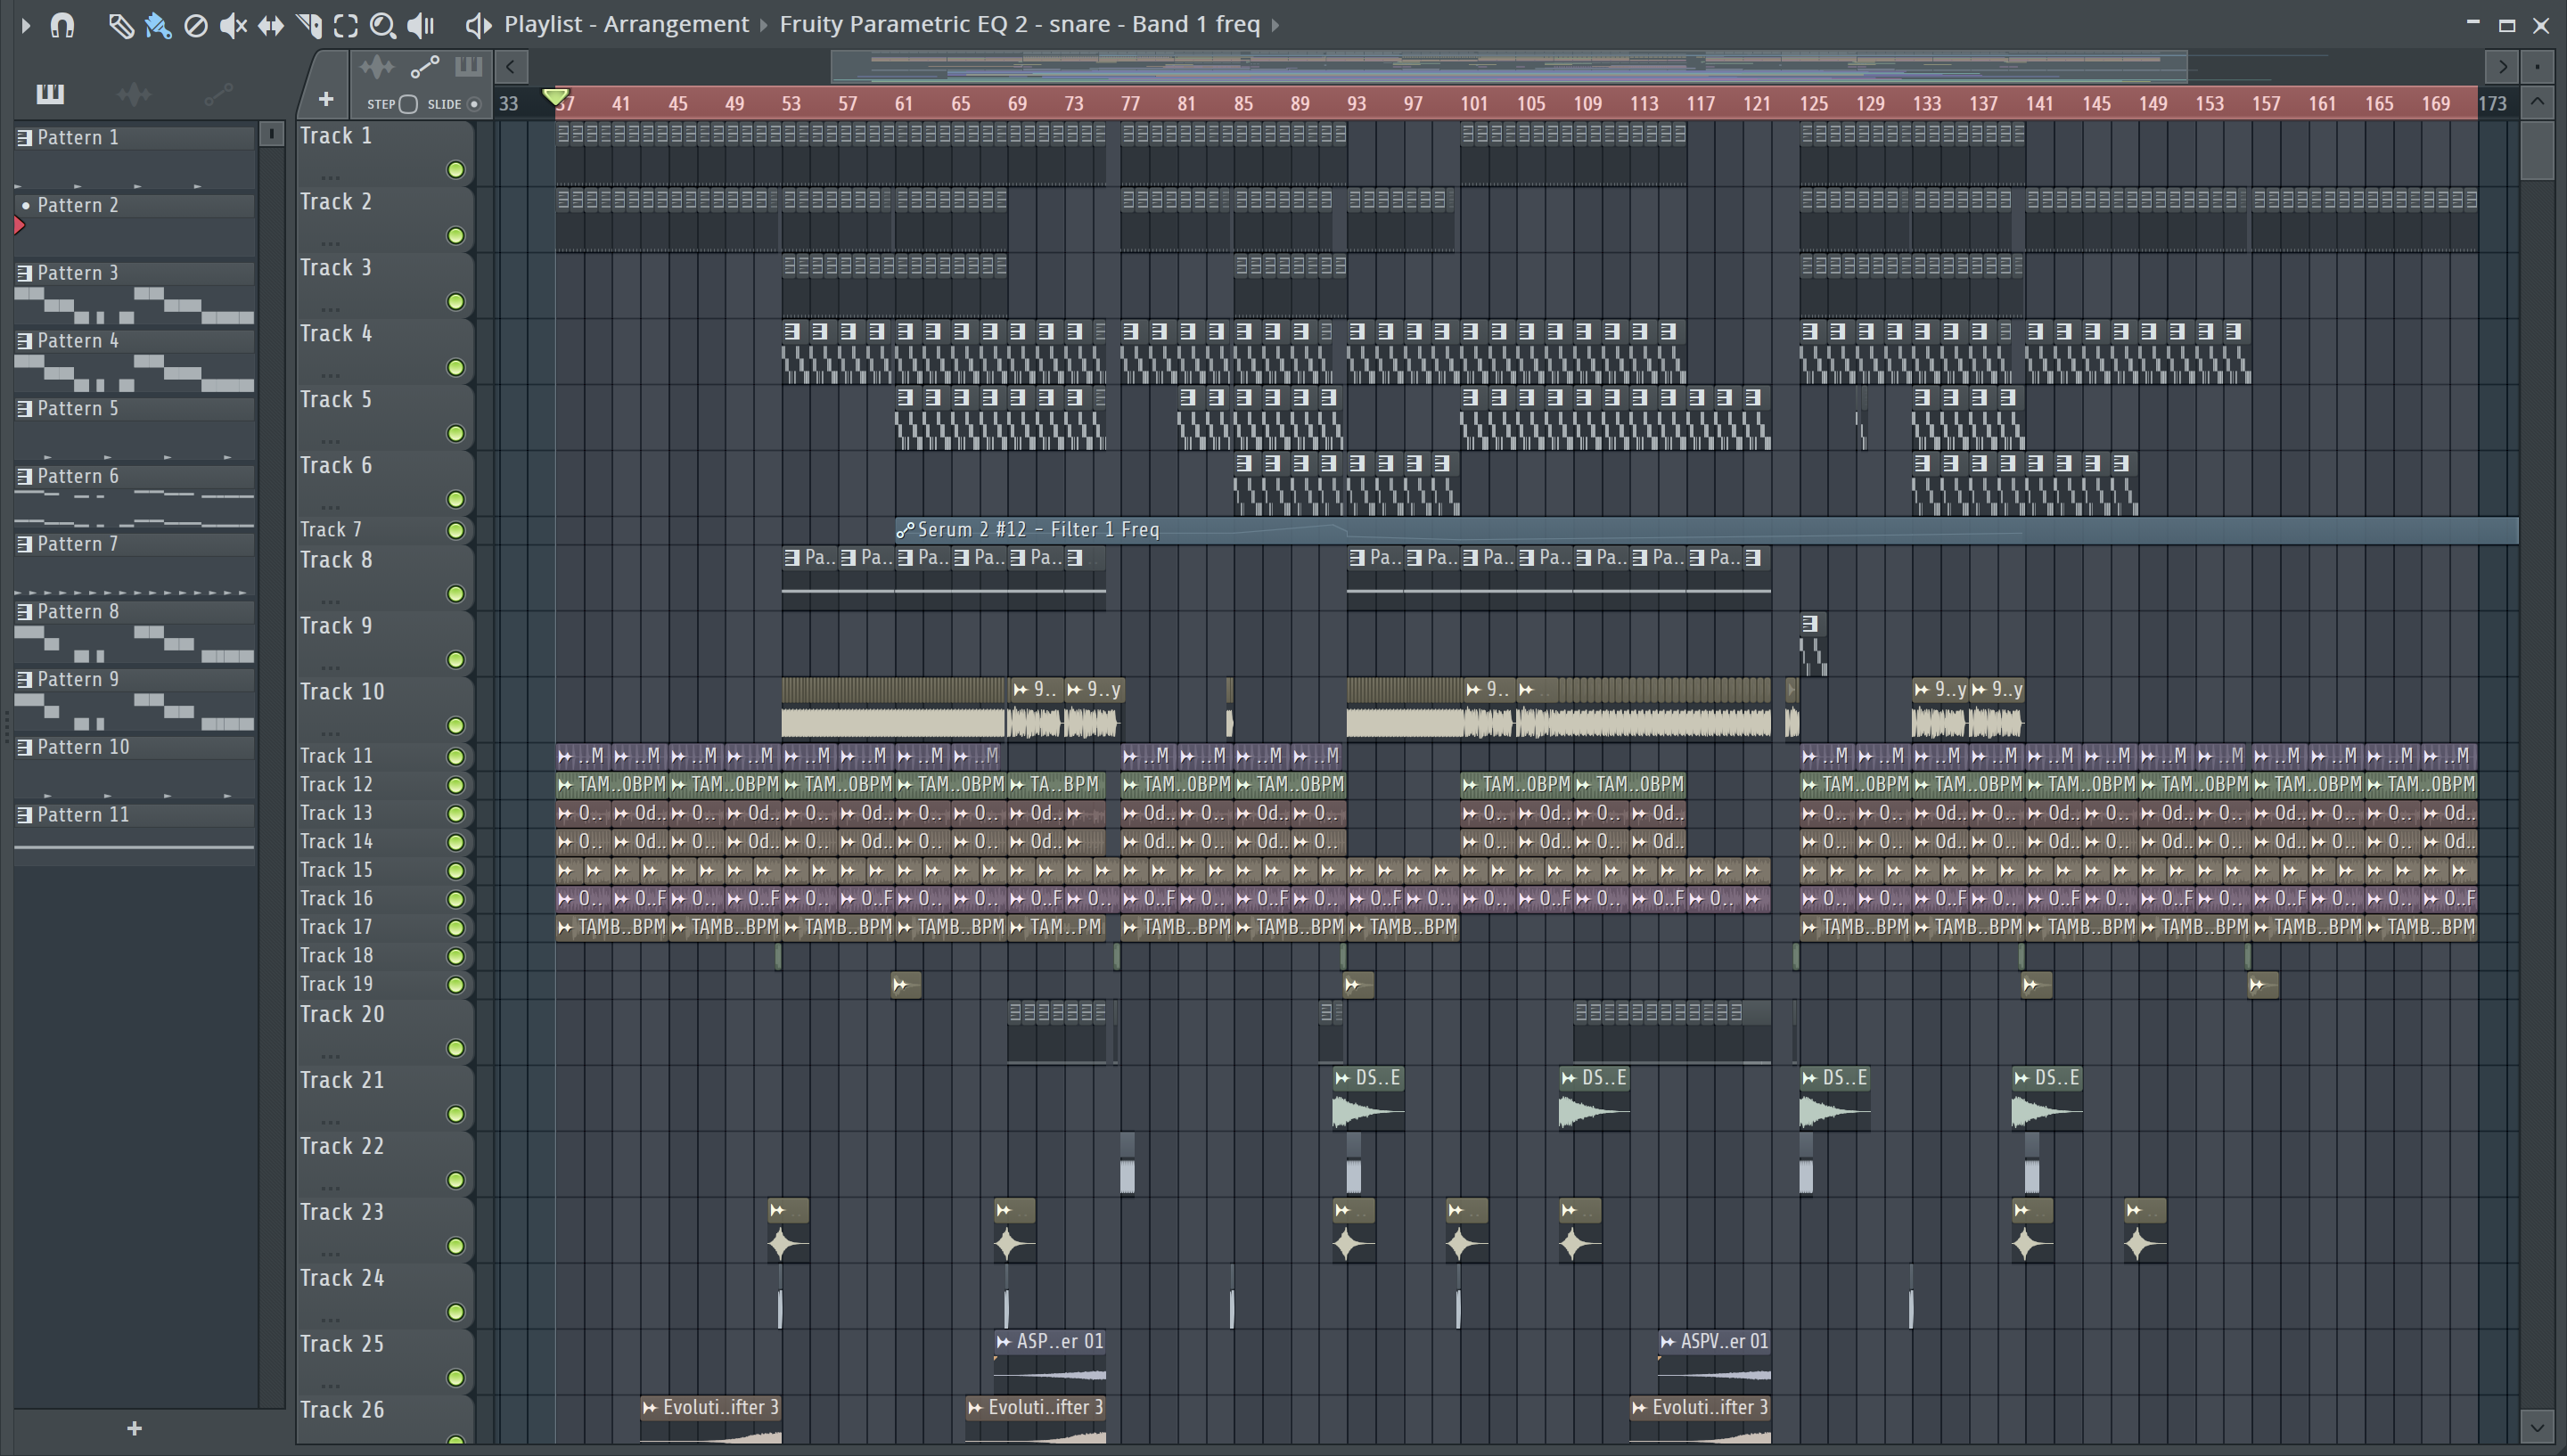This screenshot has width=2567, height=1456.
Task: Open the Playlist - Arrangement dropdown
Action: (x=626, y=24)
